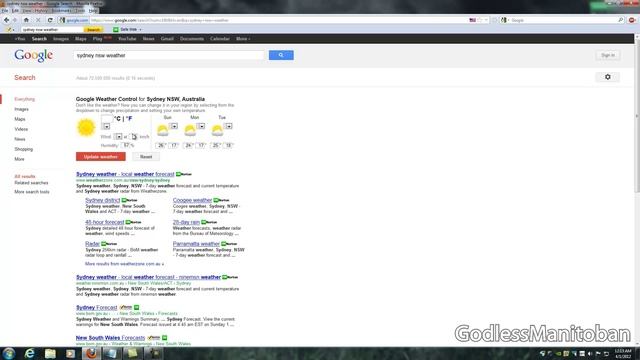Click YouTube in the black Google bar
This screenshot has height=360, width=640.
127,39
